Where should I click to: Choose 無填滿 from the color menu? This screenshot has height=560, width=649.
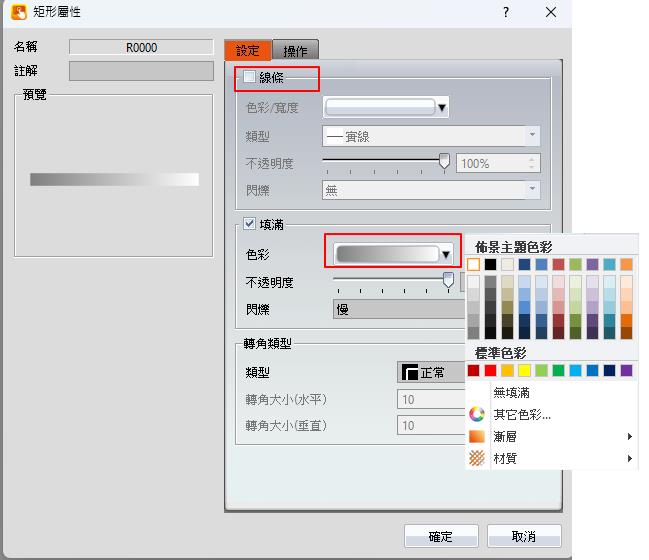point(511,393)
